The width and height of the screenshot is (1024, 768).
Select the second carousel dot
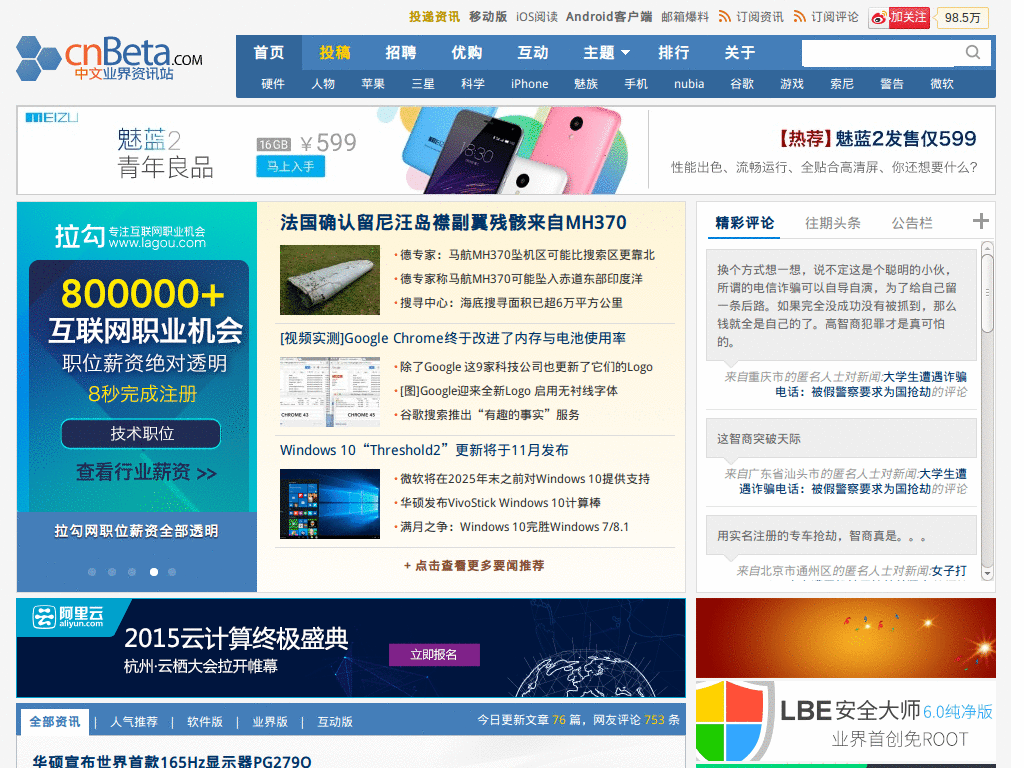(112, 572)
